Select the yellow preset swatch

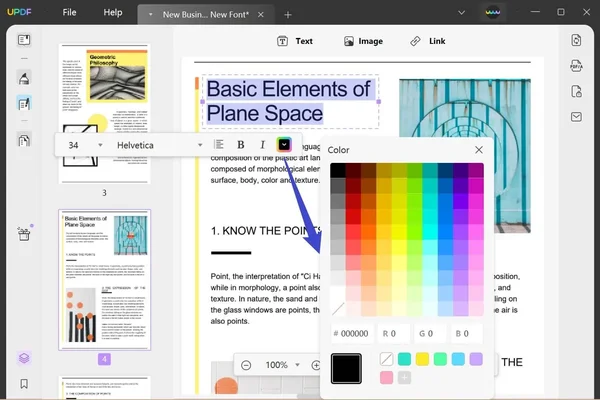[422, 359]
